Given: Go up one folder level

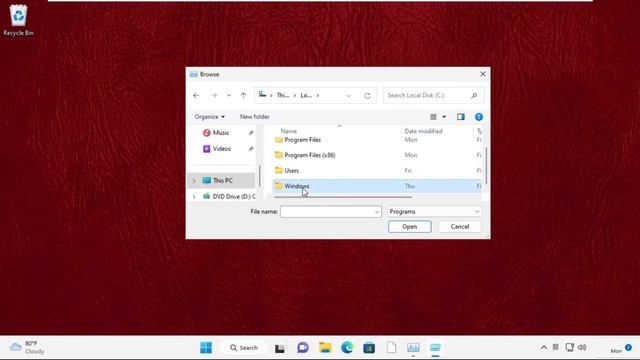Looking at the screenshot, I should pos(244,95).
